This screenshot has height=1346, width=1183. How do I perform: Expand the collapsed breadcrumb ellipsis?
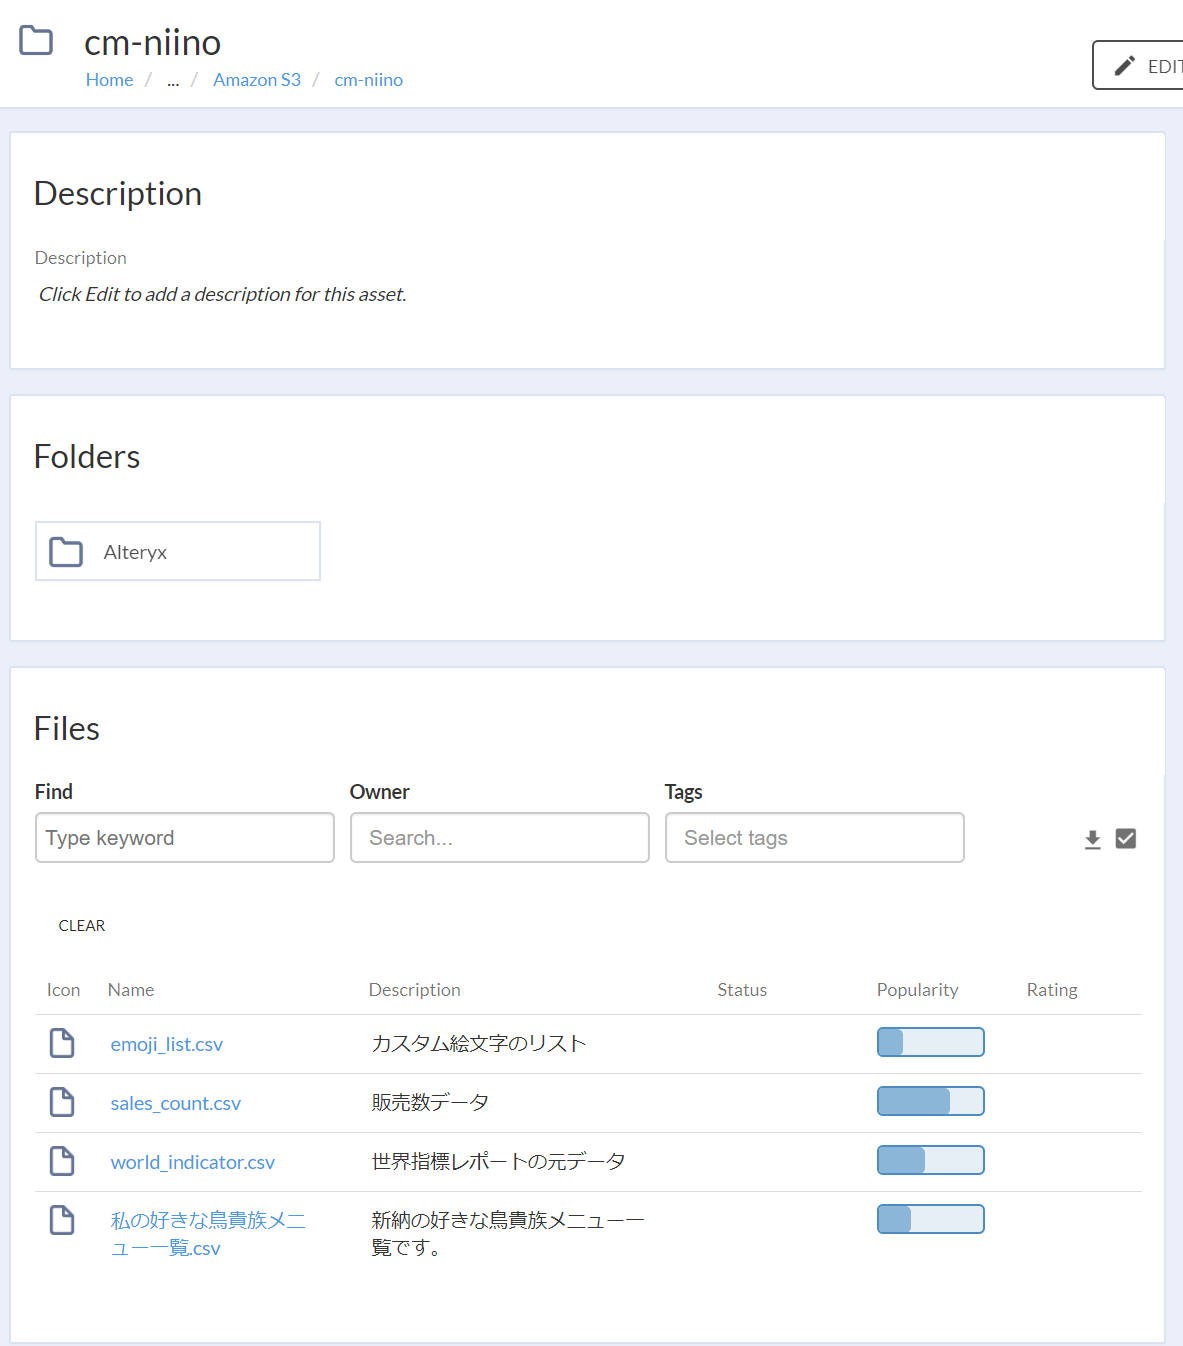[x=172, y=80]
